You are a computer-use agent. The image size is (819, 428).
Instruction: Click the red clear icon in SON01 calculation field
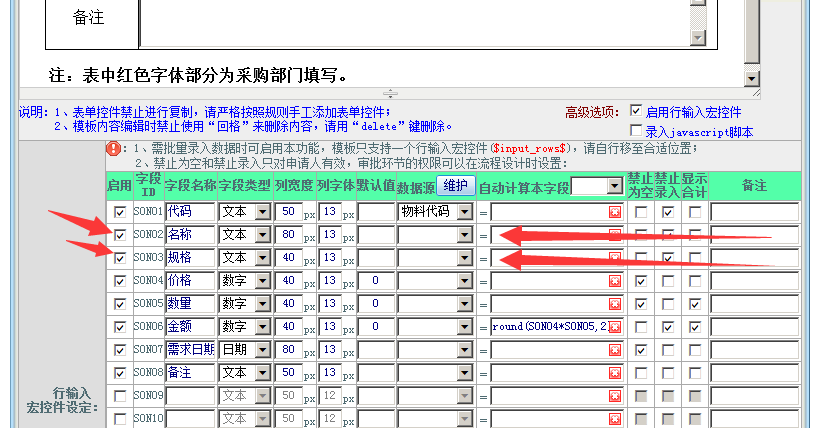pyautogui.click(x=614, y=212)
